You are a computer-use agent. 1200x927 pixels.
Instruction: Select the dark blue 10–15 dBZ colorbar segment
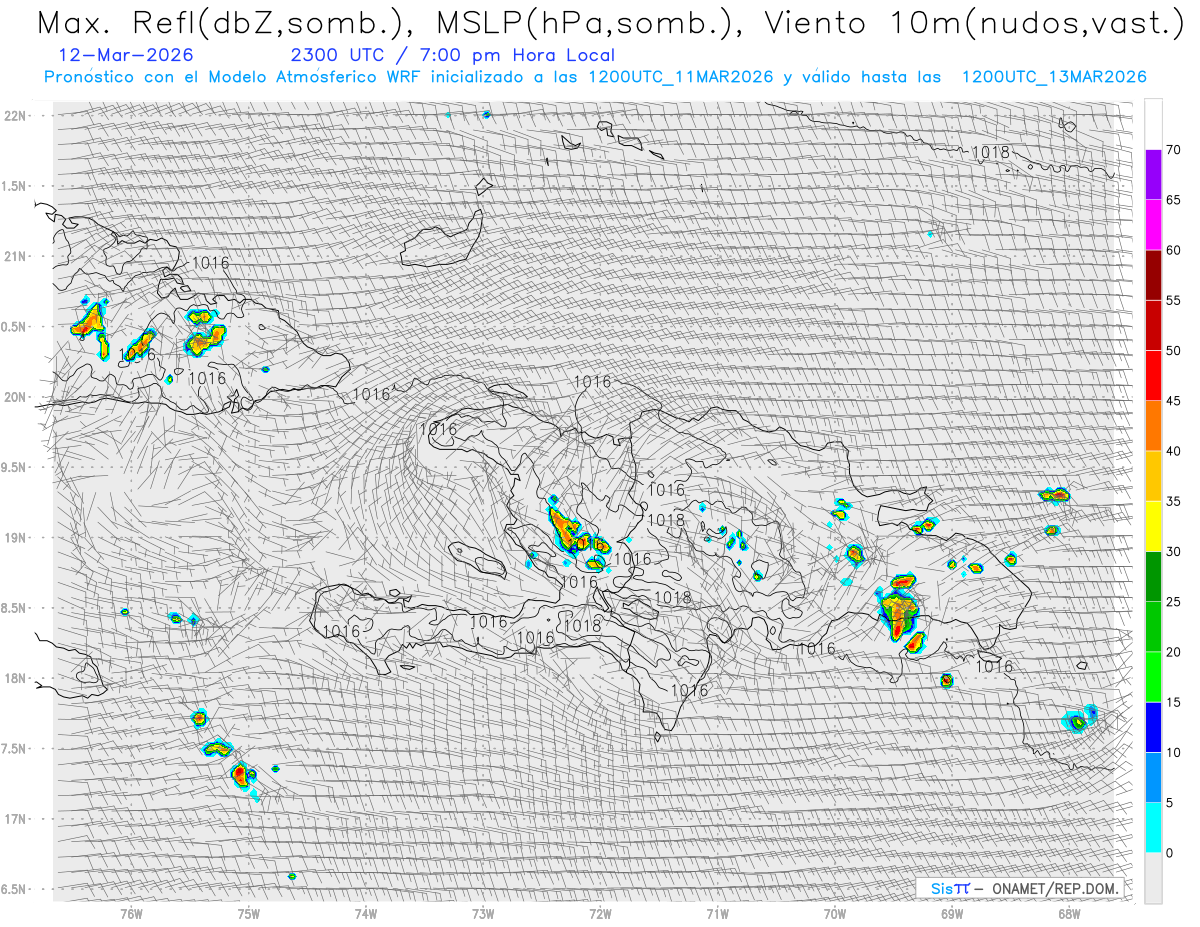(x=1153, y=727)
